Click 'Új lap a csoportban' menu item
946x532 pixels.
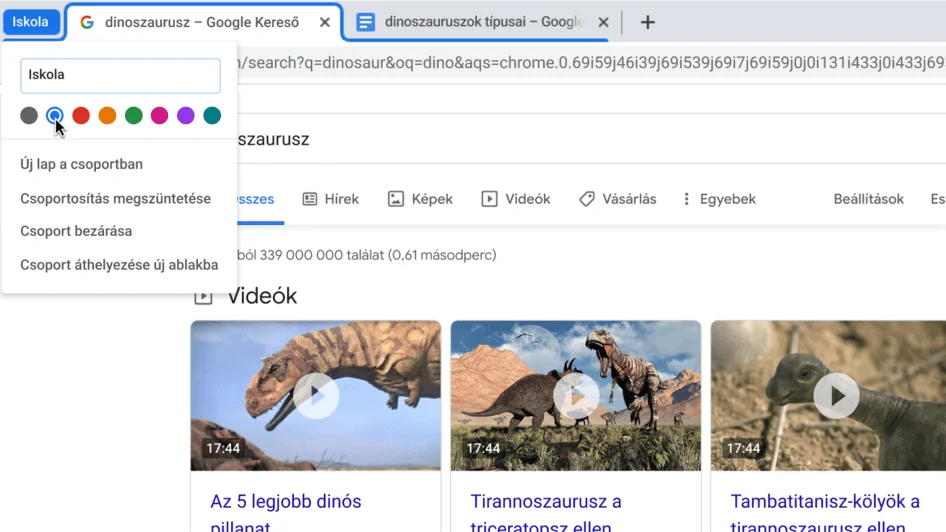tap(81, 164)
